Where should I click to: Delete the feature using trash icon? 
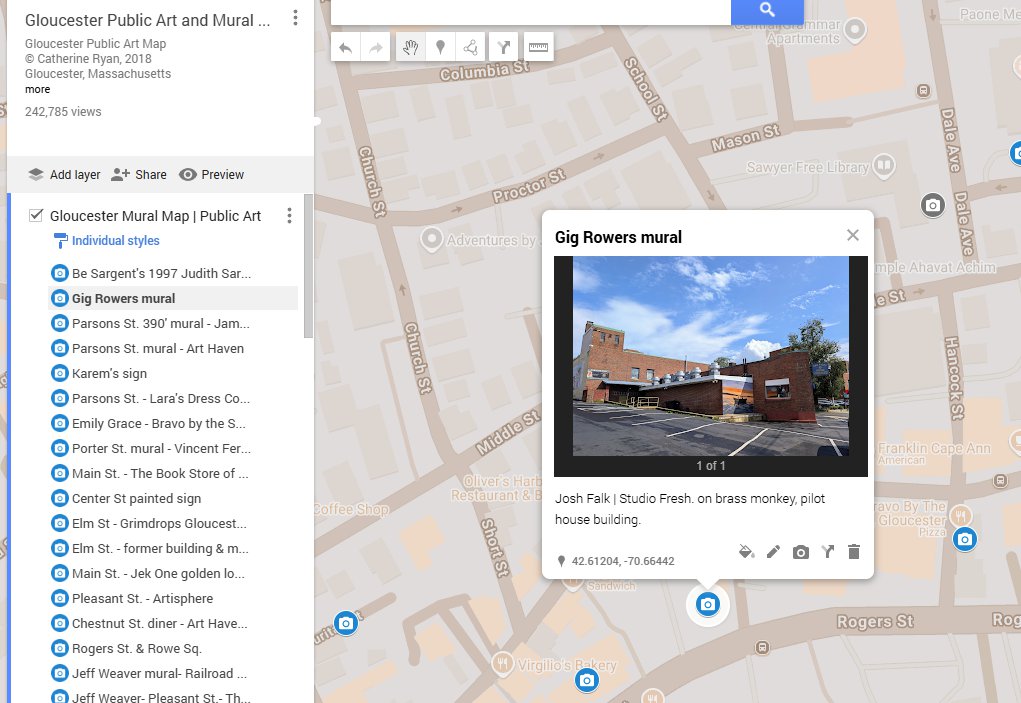tap(854, 551)
